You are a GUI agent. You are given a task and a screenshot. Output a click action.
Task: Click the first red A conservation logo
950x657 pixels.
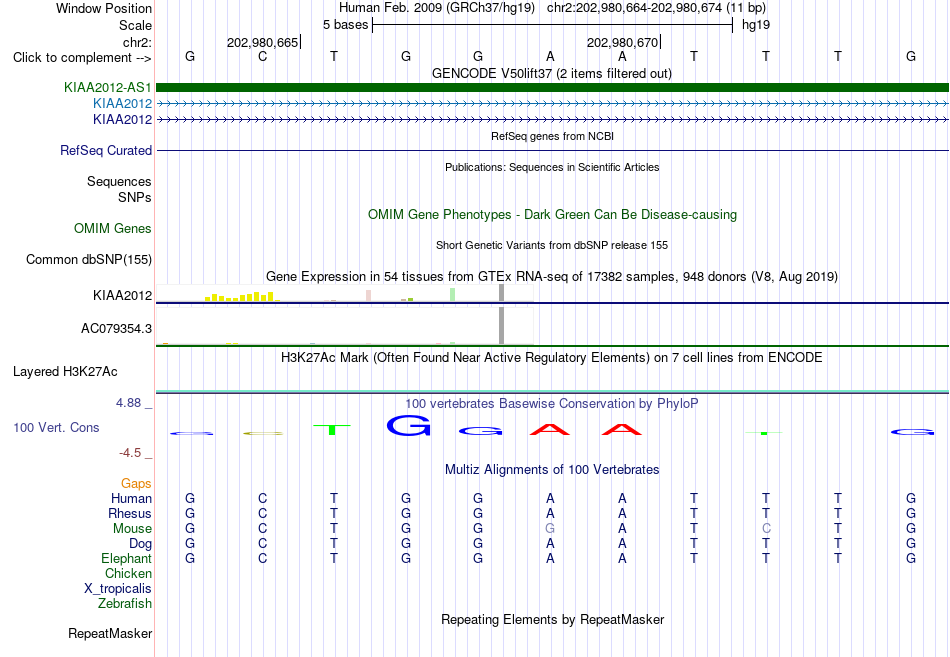pyautogui.click(x=550, y=430)
